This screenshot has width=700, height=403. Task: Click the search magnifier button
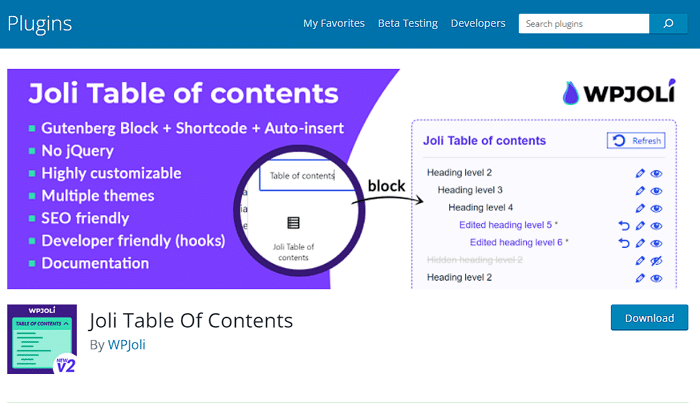[668, 24]
